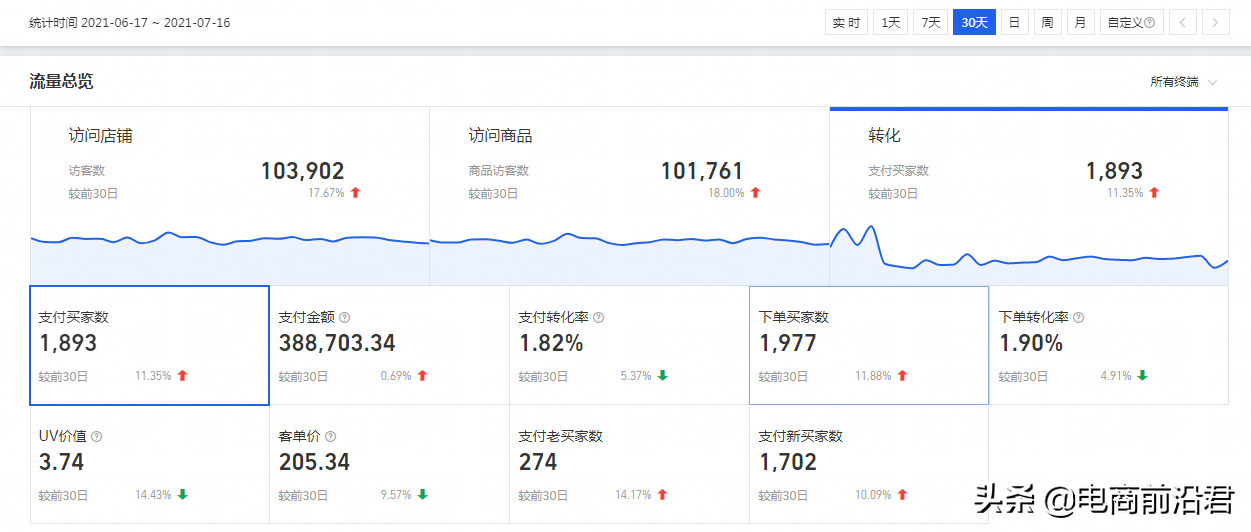Click the 11.88% order buyers change
1251x532 pixels.
873,376
